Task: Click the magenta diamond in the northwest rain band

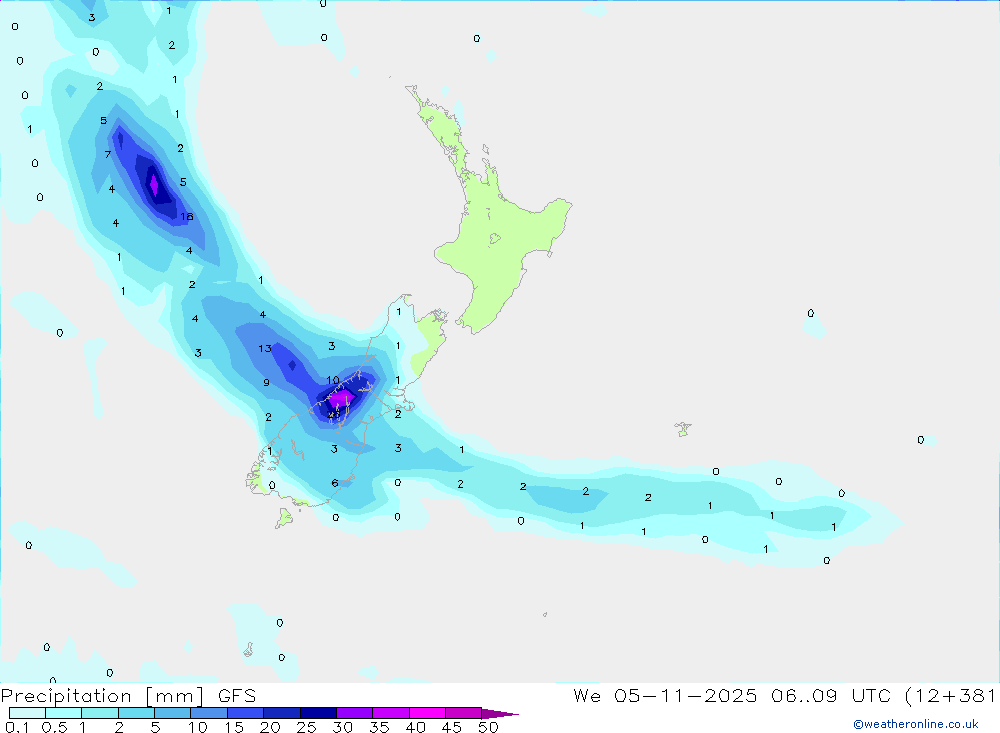Action: pyautogui.click(x=154, y=185)
